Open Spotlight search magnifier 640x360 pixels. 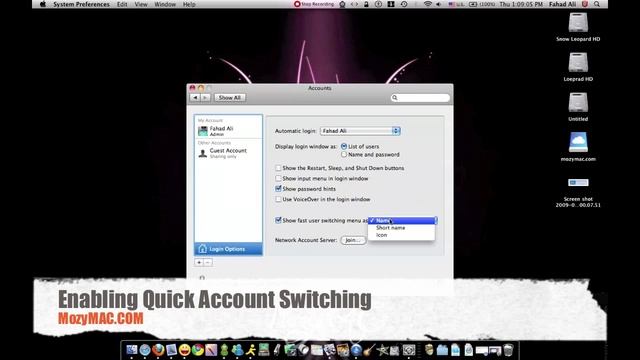point(597,4)
